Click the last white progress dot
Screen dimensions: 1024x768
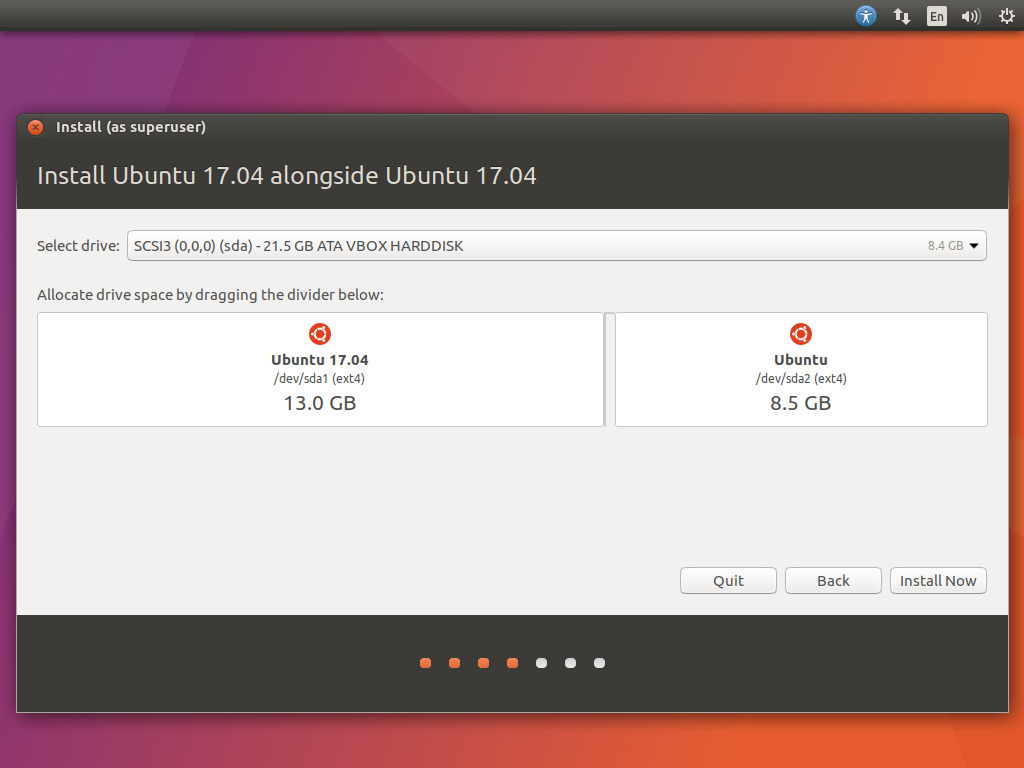599,663
